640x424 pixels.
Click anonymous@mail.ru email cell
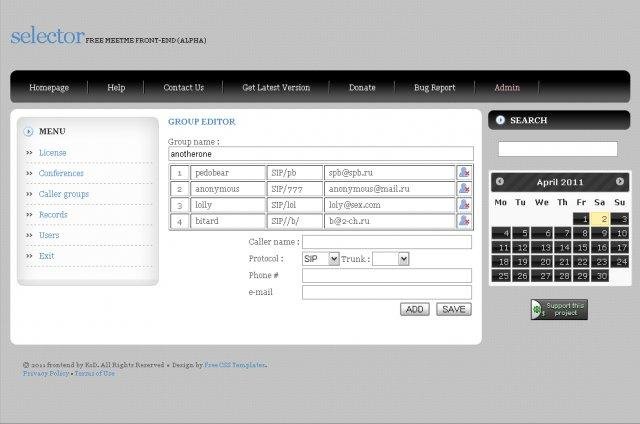point(389,189)
